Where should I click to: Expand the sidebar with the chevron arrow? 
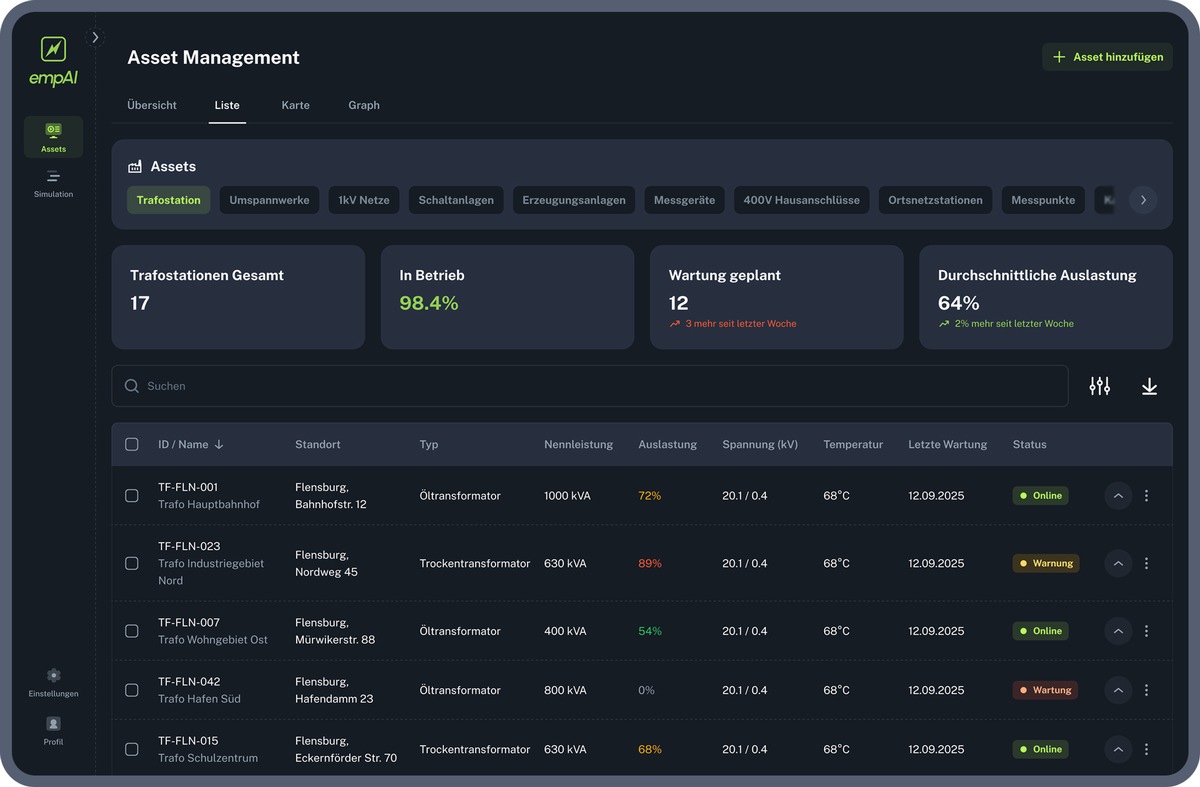click(95, 38)
